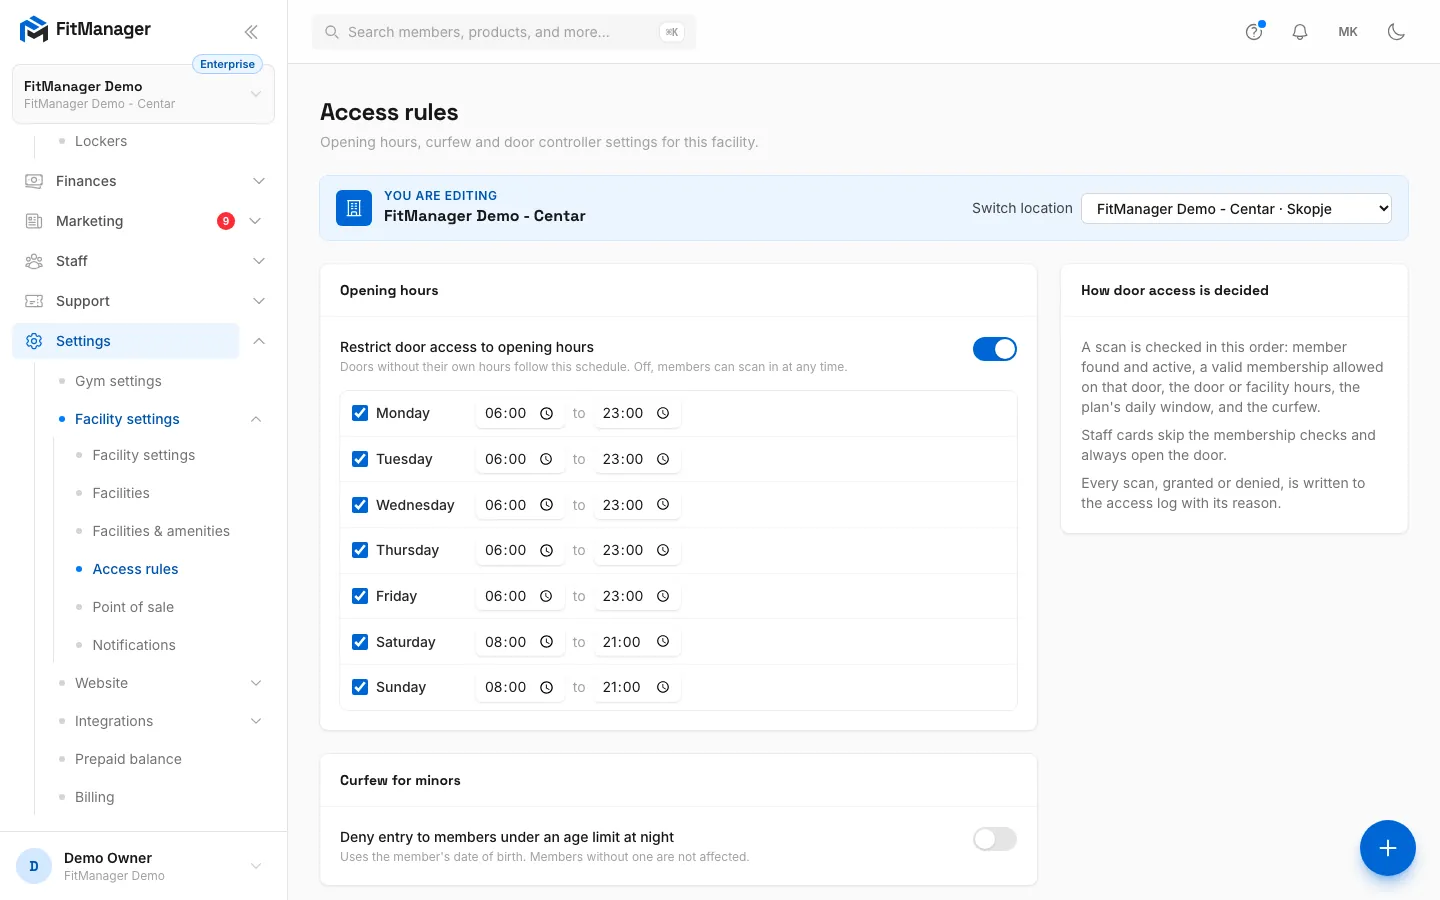Image resolution: width=1440 pixels, height=900 pixels.
Task: Uncheck the Thursday checkbox
Action: pos(360,550)
